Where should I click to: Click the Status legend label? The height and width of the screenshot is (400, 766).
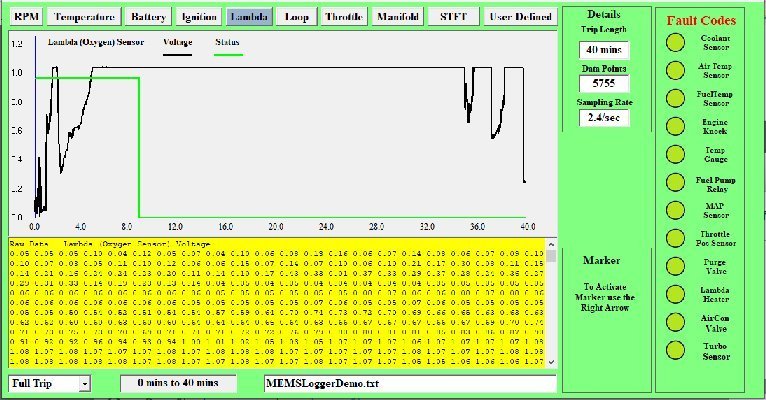227,42
